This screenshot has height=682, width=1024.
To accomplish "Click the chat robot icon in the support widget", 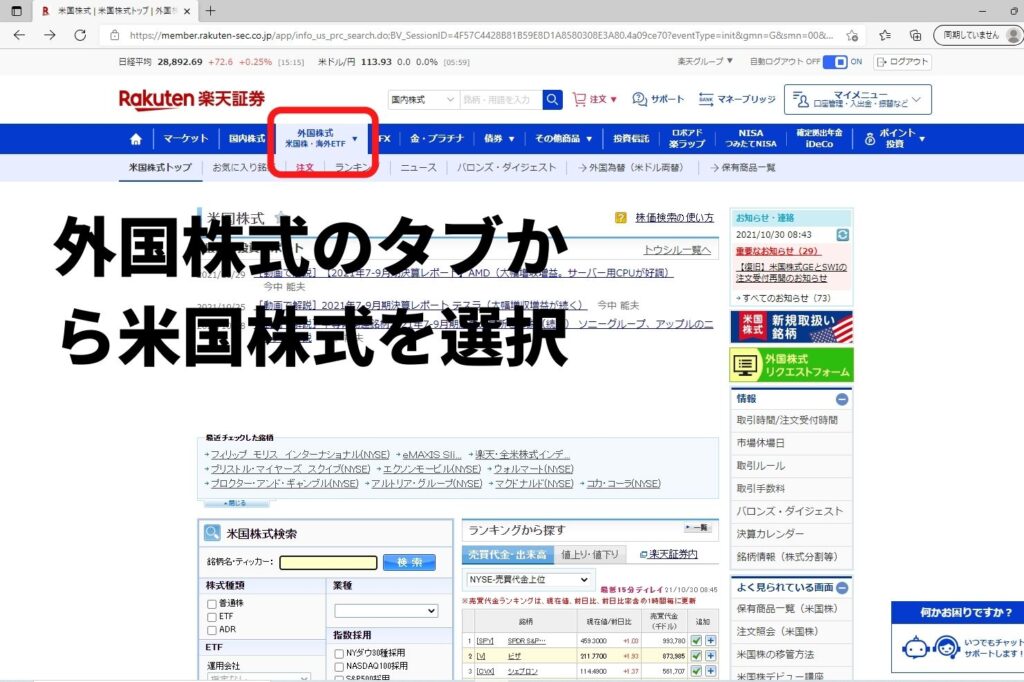I will pos(916,648).
